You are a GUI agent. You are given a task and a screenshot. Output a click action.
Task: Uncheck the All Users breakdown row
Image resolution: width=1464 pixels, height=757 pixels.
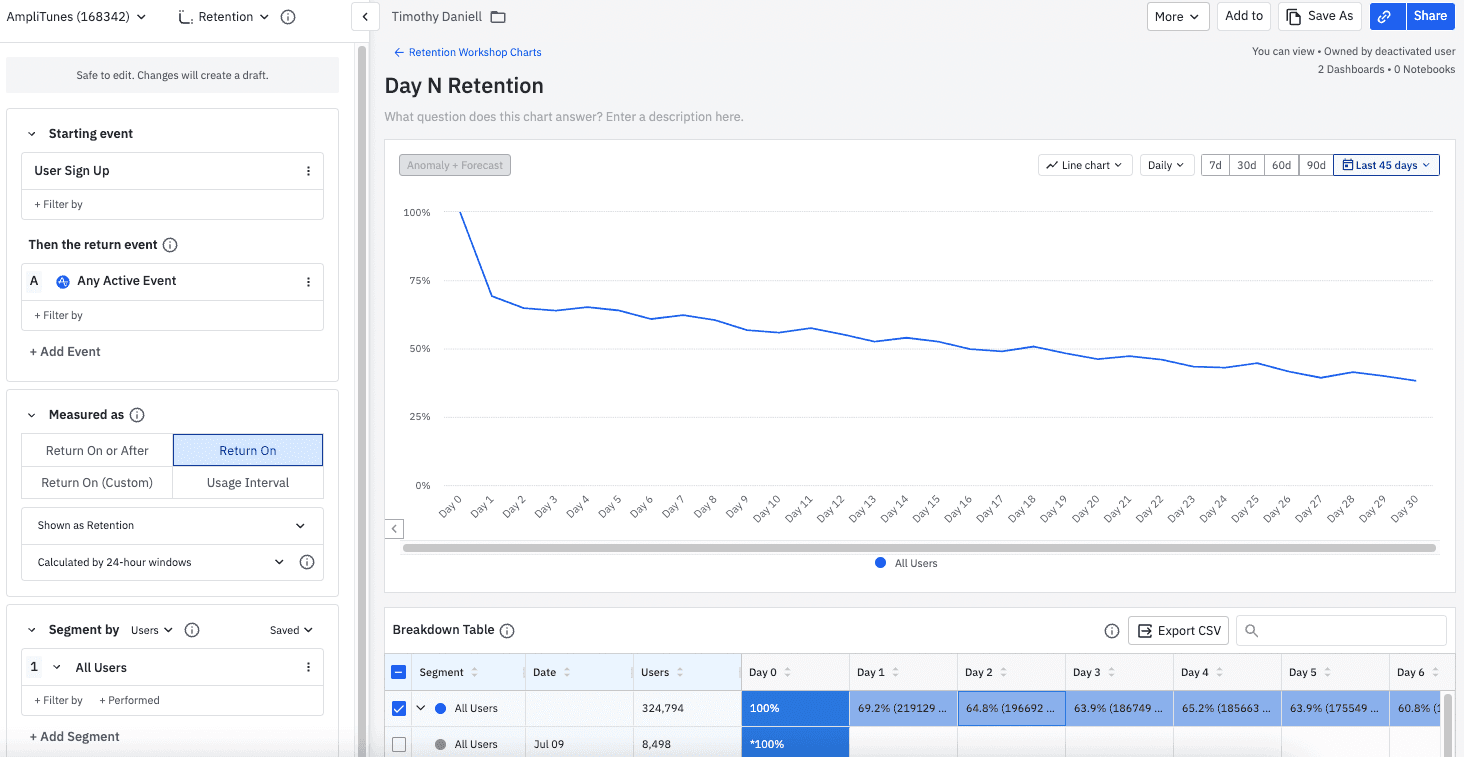[399, 707]
